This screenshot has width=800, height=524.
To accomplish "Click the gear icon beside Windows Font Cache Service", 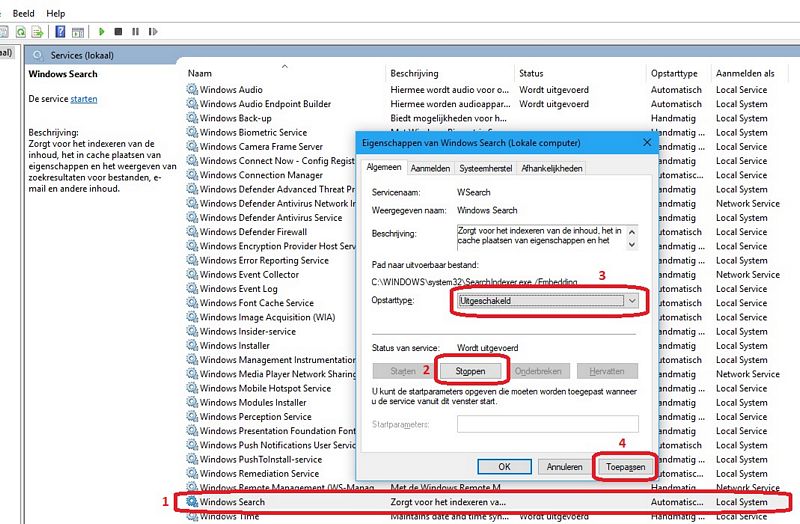I will tap(192, 303).
